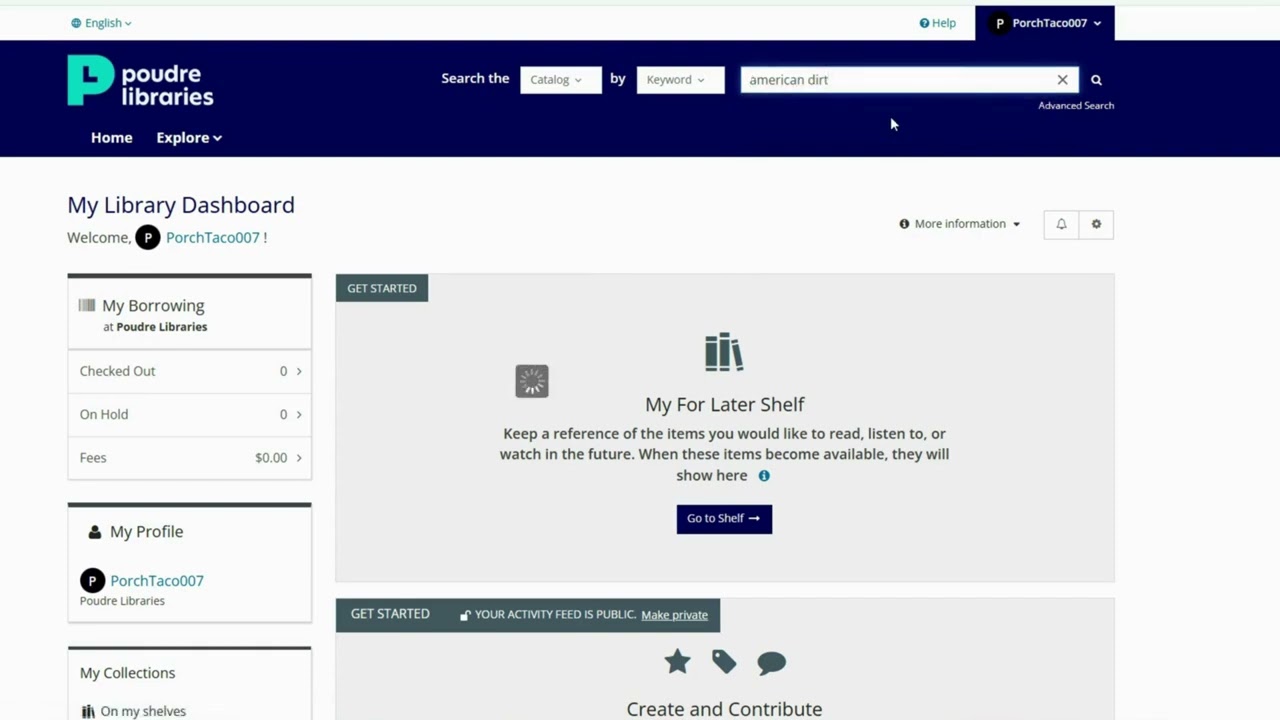1280x720 pixels.
Task: Click the My Borrowing heading
Action: tap(153, 306)
